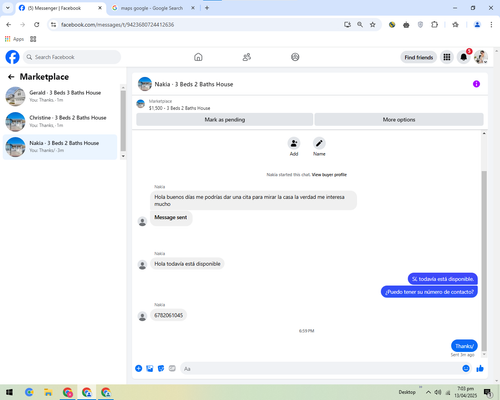
Task: Open the Groups icon in top navigation
Action: pyautogui.click(x=295, y=57)
